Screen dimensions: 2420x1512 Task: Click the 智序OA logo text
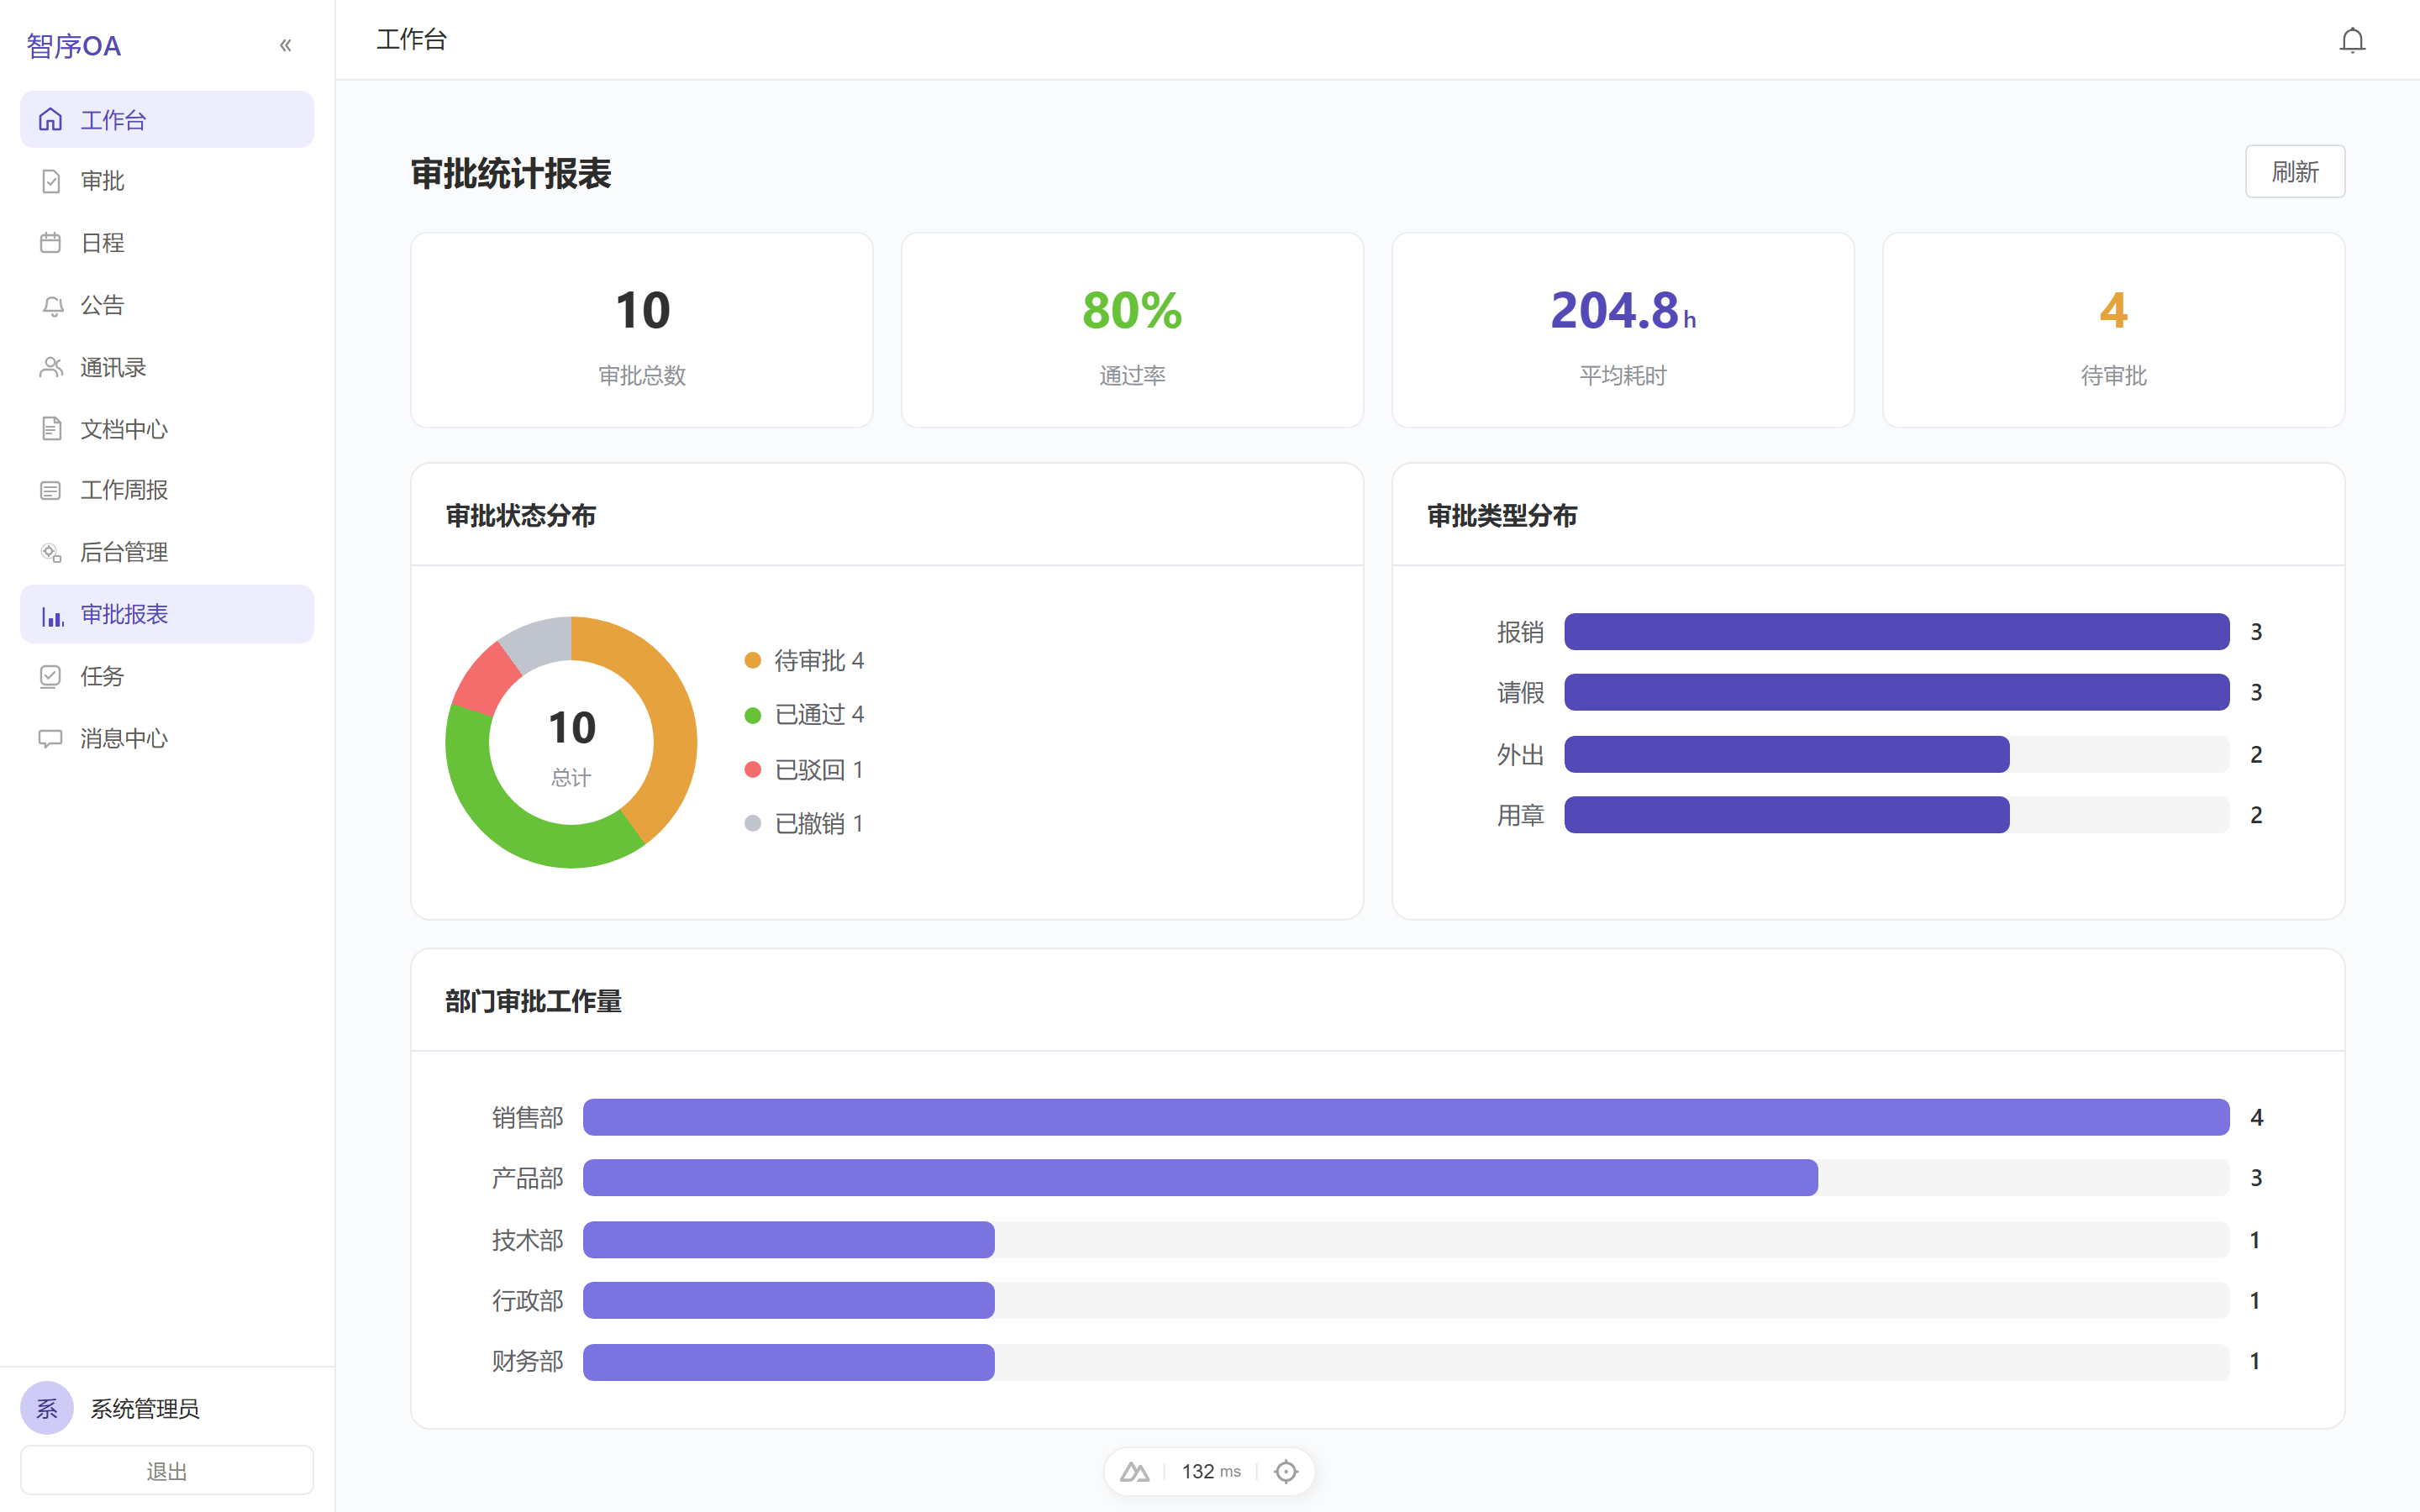74,46
